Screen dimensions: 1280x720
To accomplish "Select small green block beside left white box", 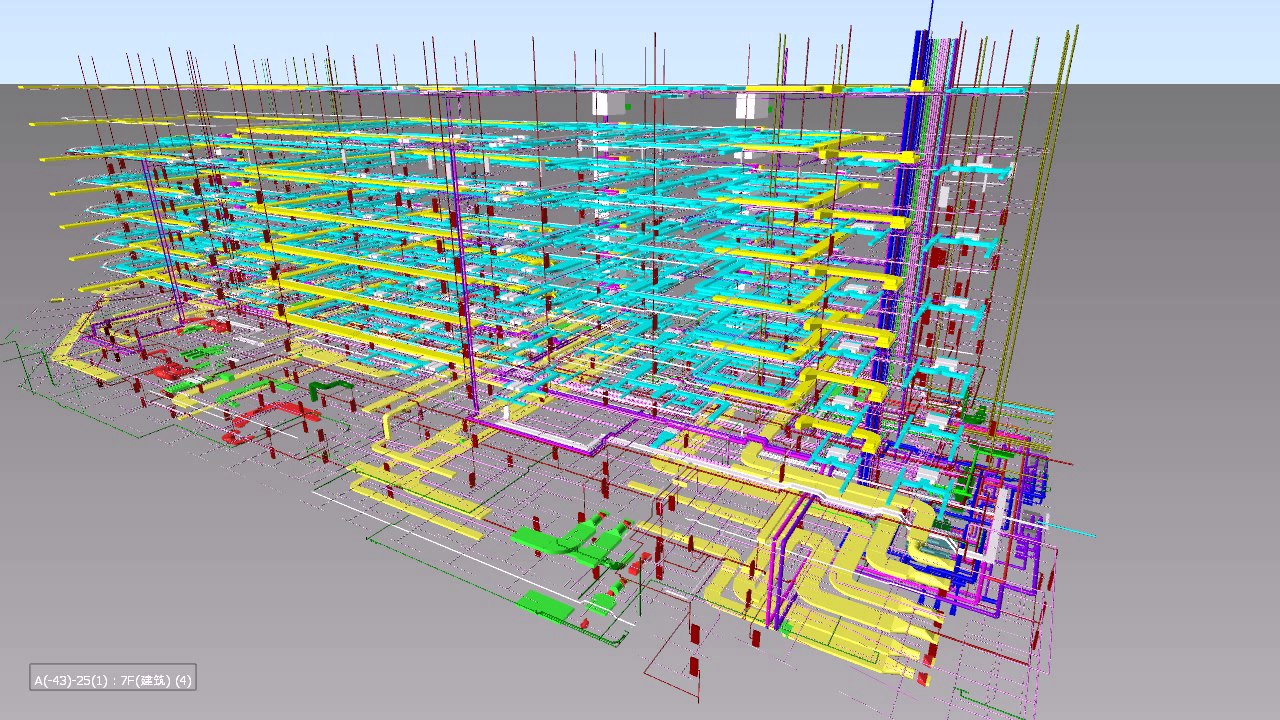I will pos(627,103).
